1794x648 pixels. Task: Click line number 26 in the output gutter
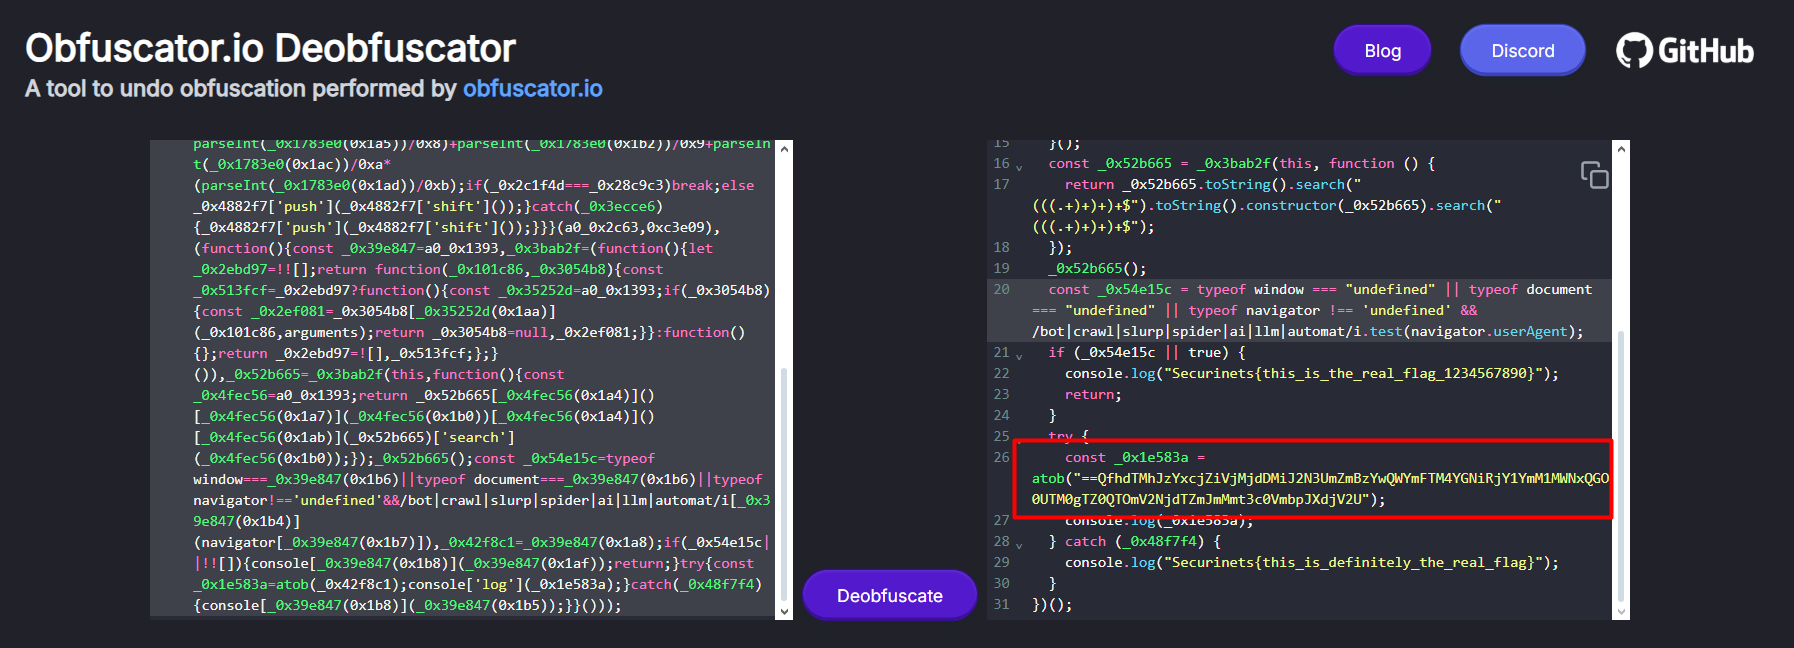[1001, 457]
